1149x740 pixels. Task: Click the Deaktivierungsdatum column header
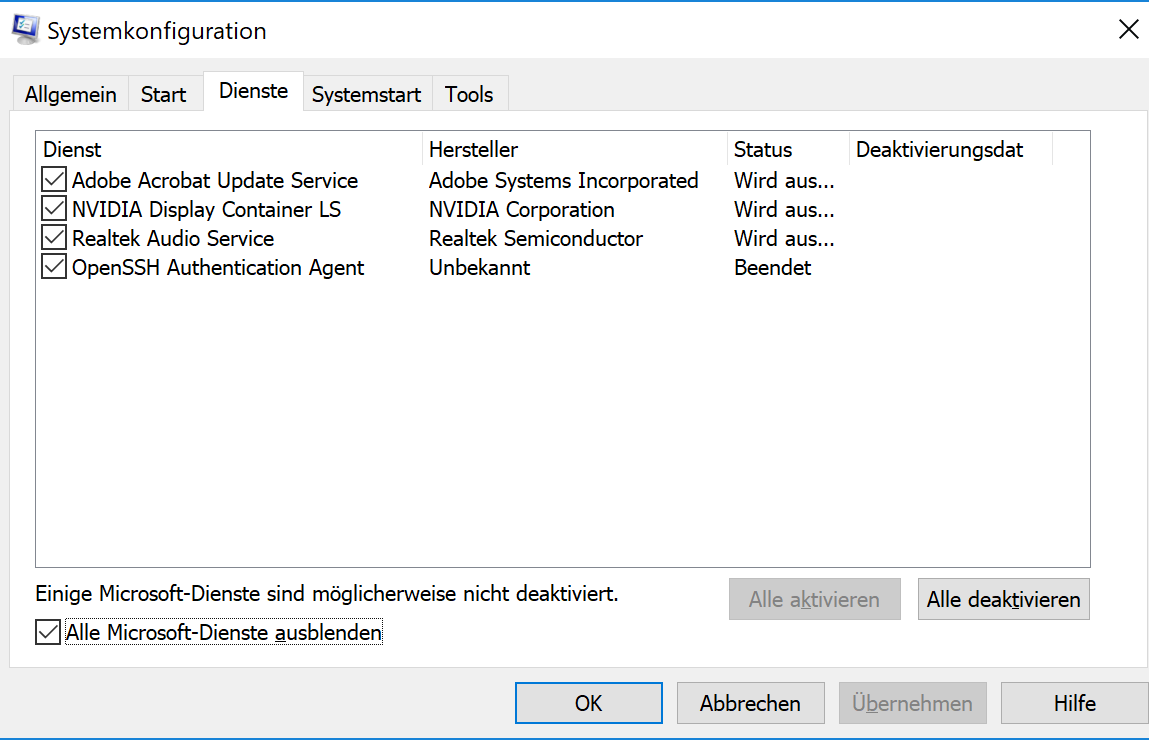pos(950,149)
